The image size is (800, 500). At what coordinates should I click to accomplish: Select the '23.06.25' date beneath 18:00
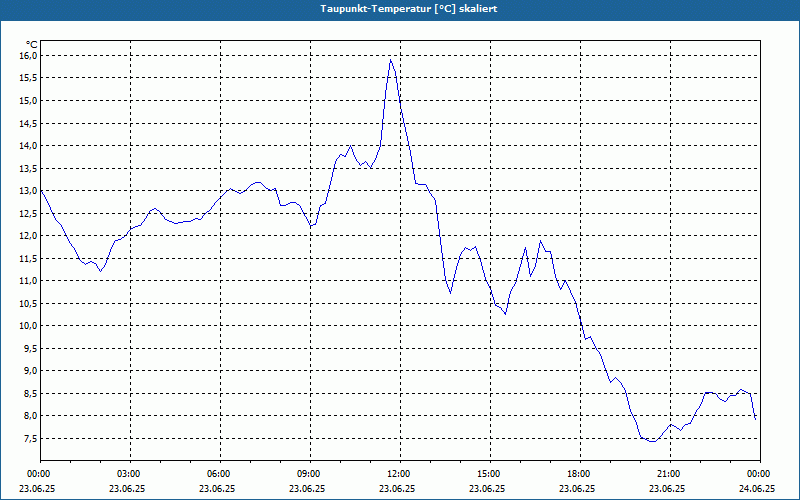click(x=577, y=488)
